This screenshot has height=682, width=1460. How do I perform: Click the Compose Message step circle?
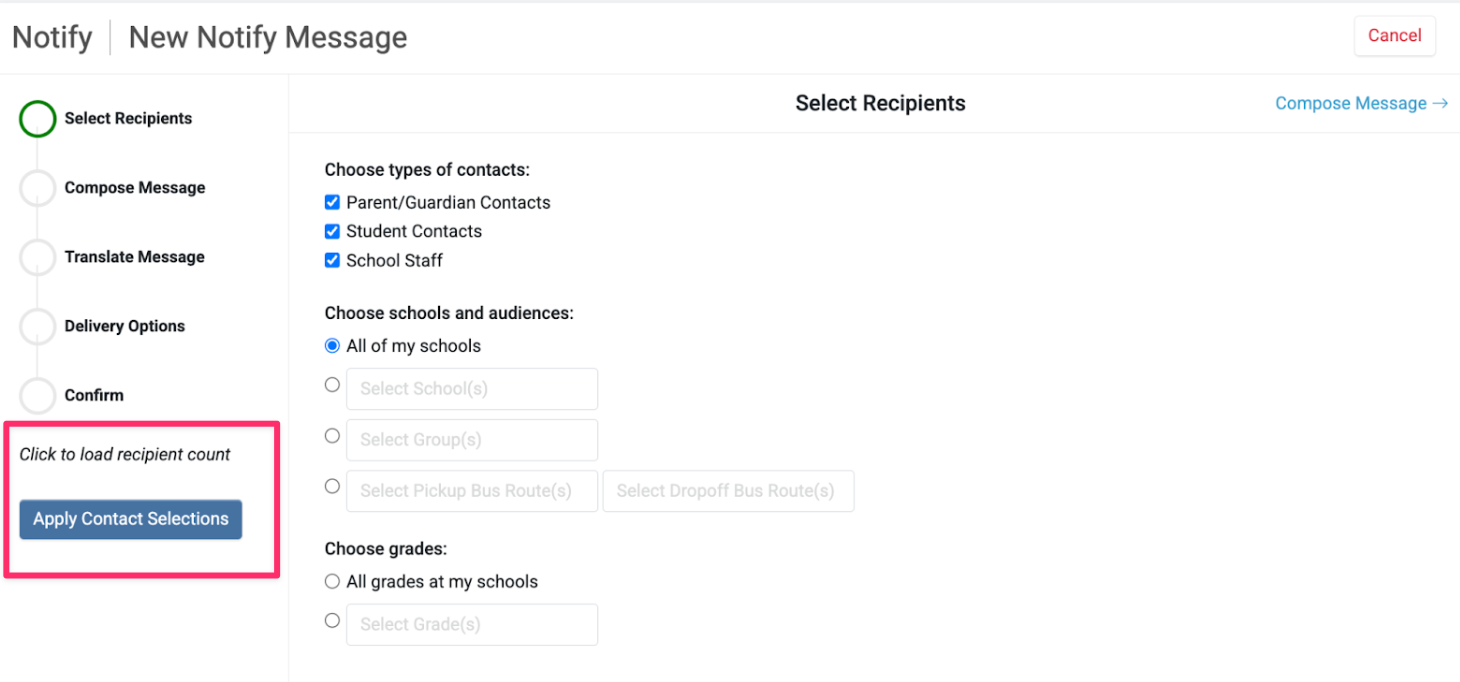coord(37,188)
